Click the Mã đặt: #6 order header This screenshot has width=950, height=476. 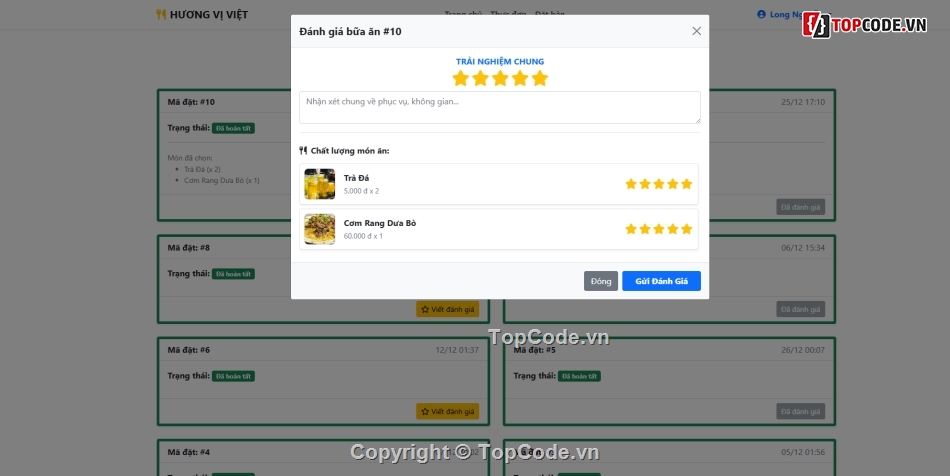click(188, 350)
